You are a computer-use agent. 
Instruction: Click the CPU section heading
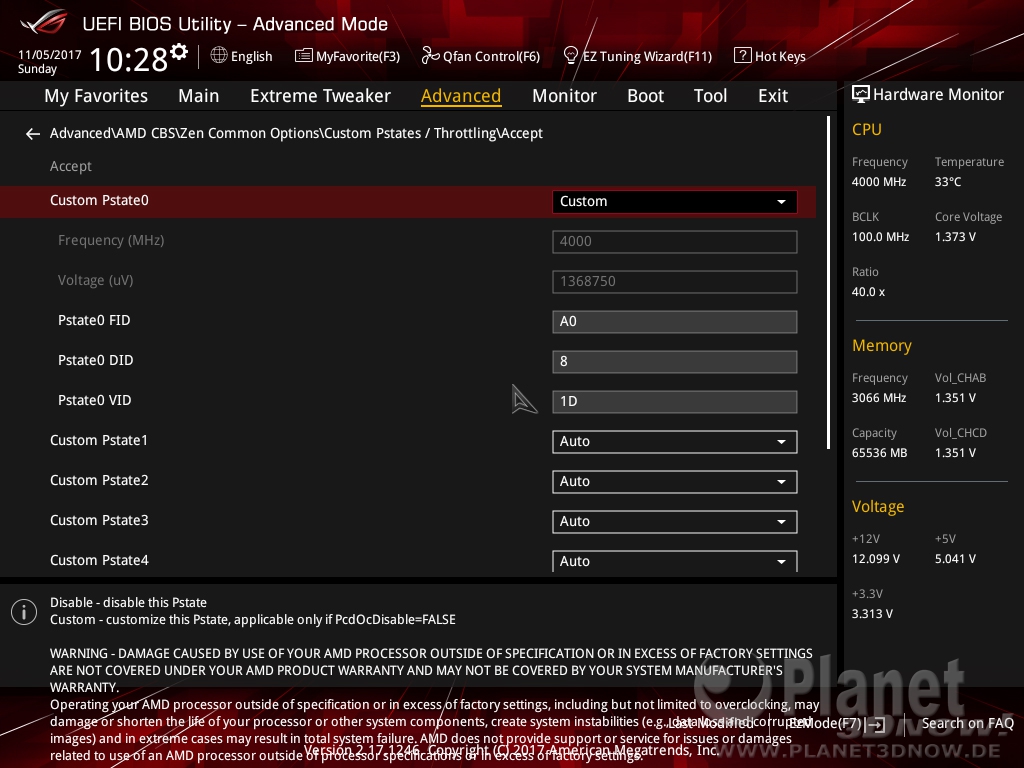click(867, 129)
